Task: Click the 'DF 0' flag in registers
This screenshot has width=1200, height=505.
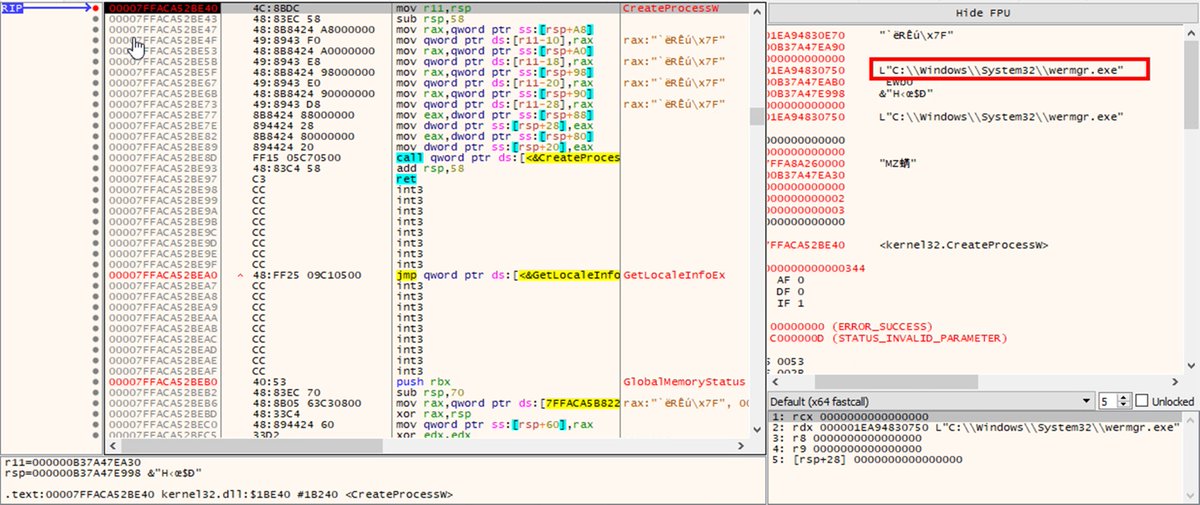Action: click(790, 291)
